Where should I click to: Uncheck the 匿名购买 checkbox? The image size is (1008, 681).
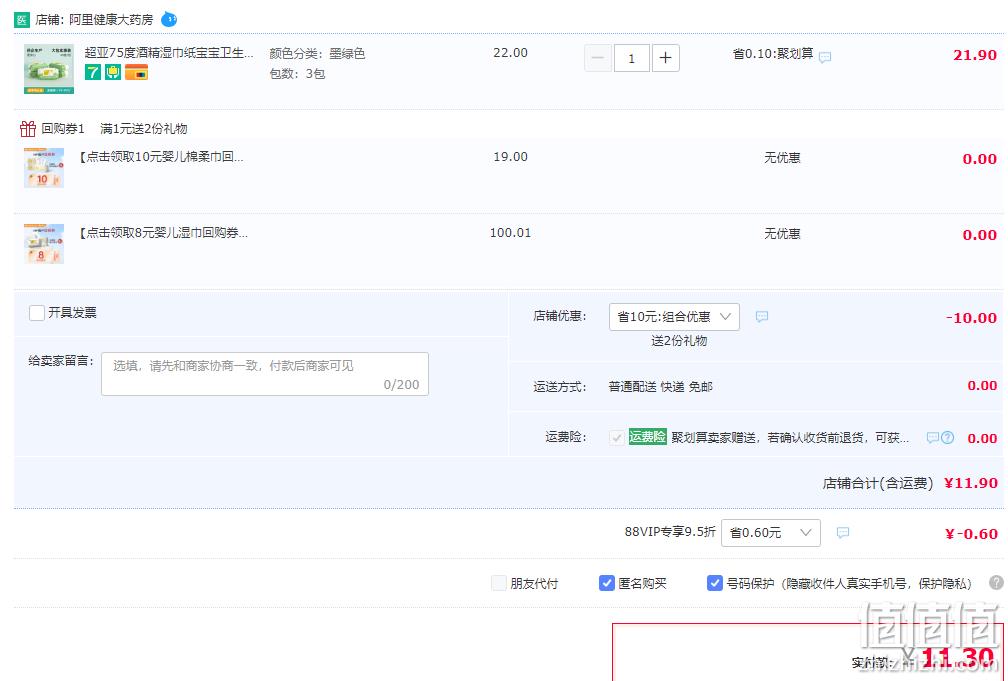tap(606, 583)
